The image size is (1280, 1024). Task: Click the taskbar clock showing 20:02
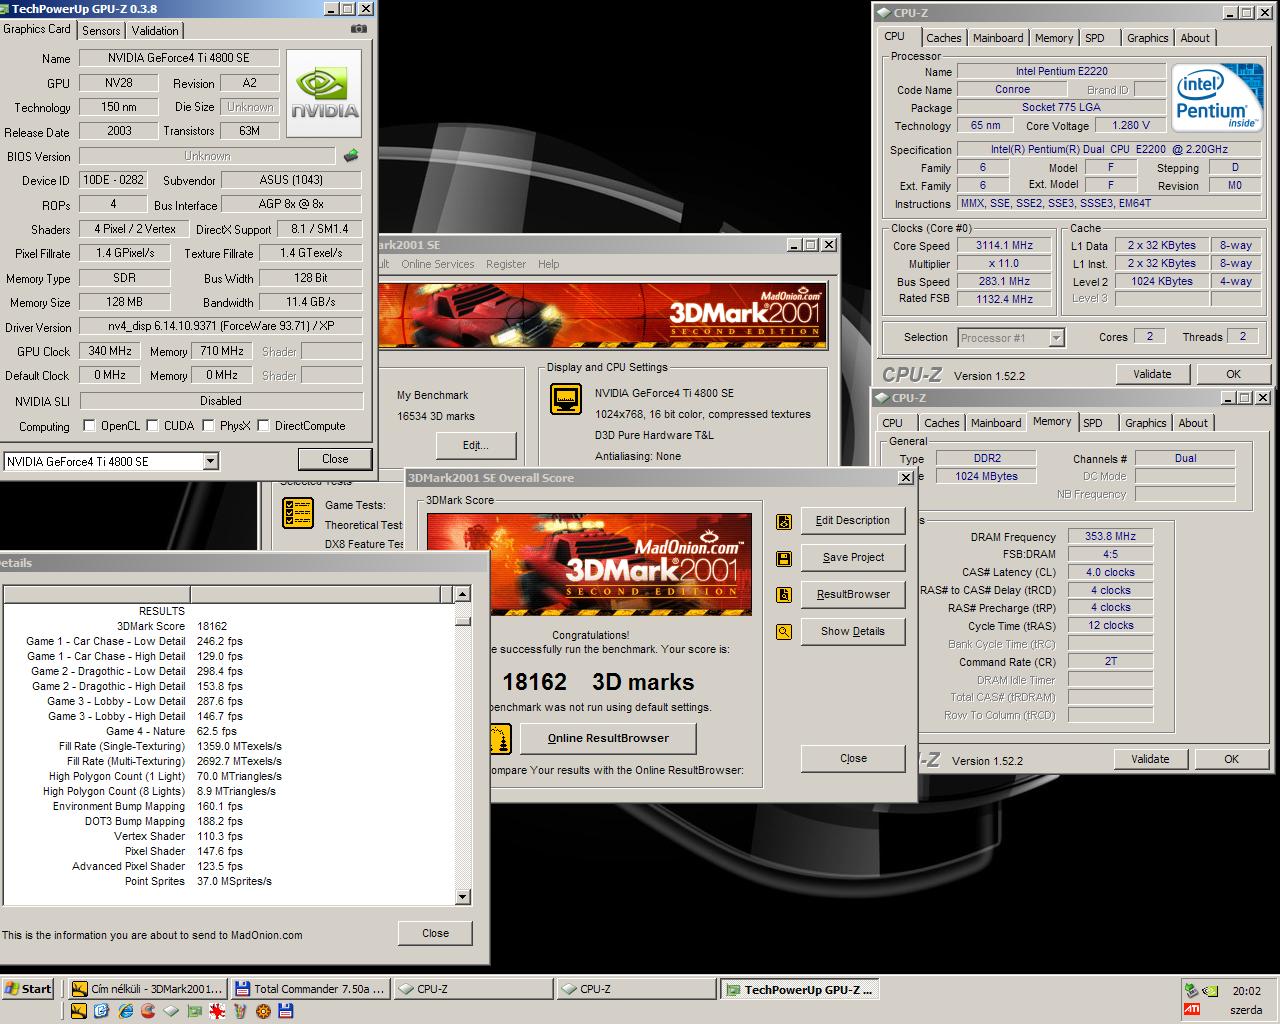click(x=1247, y=991)
